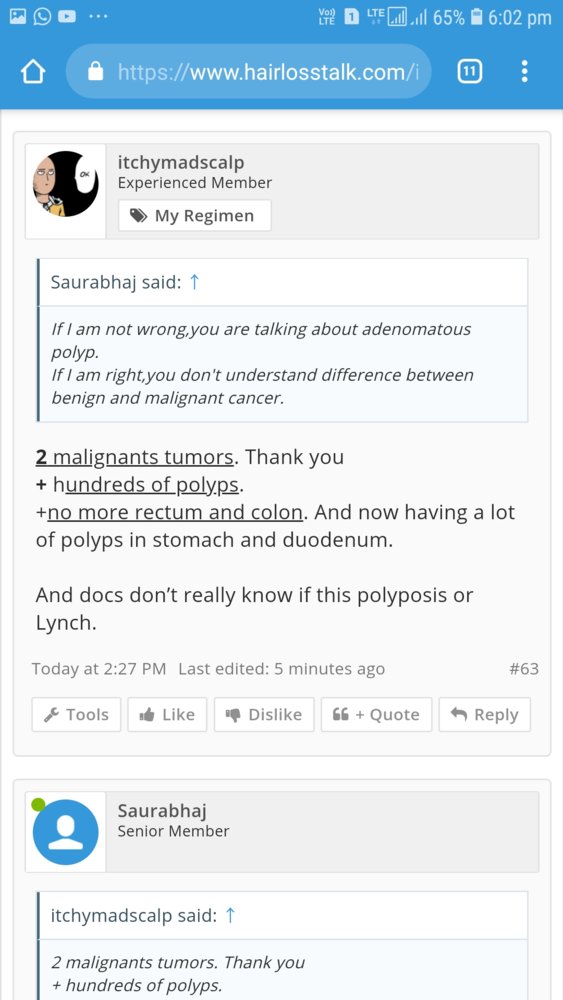Add post to multi-quote with + Quote

click(376, 714)
